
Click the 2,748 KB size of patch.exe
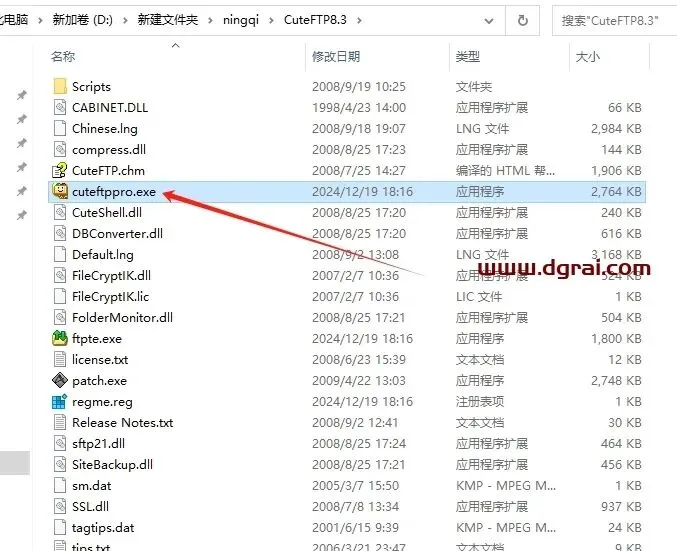click(616, 381)
